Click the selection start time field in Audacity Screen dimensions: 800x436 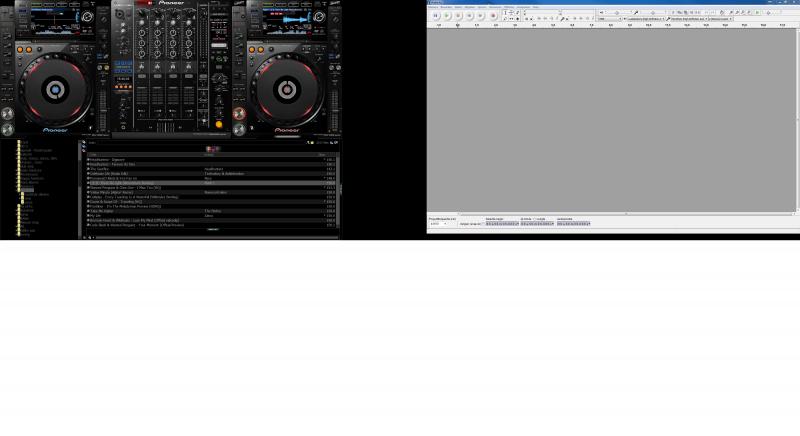pyautogui.click(x=502, y=224)
